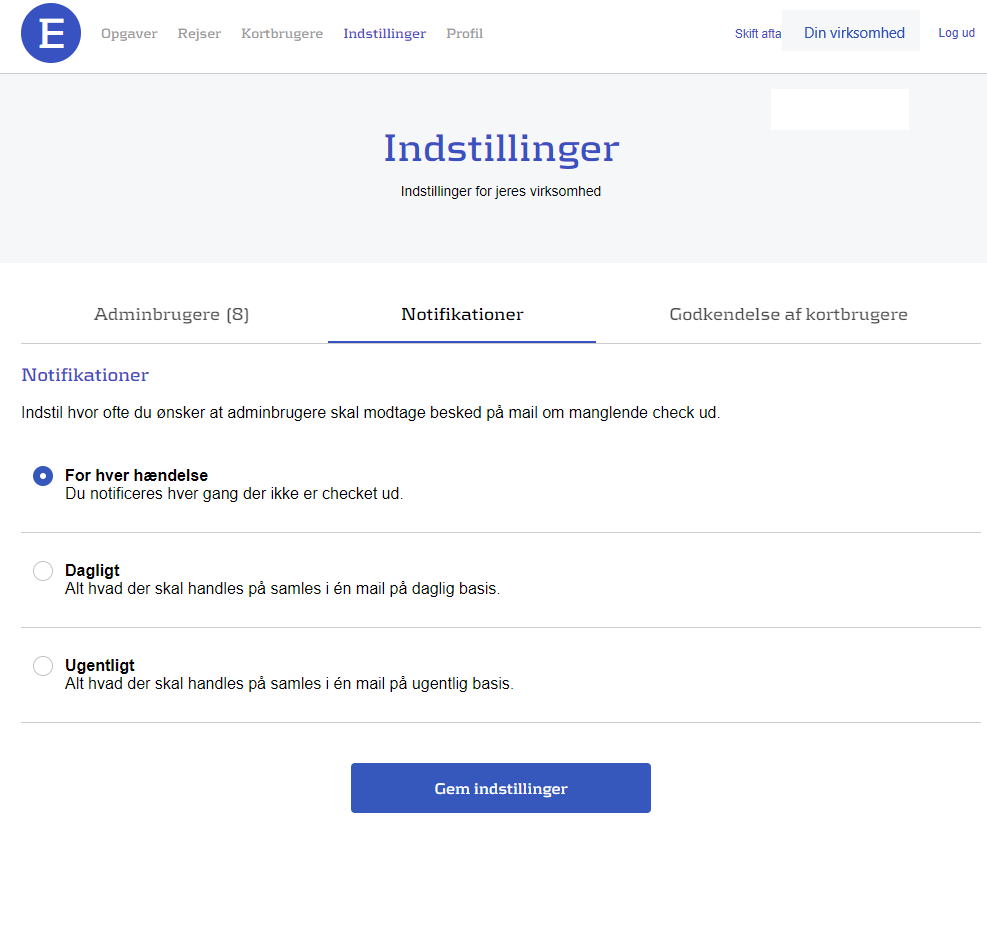Enable the Ugentligt radio option
The width and height of the screenshot is (987, 948).
click(43, 666)
